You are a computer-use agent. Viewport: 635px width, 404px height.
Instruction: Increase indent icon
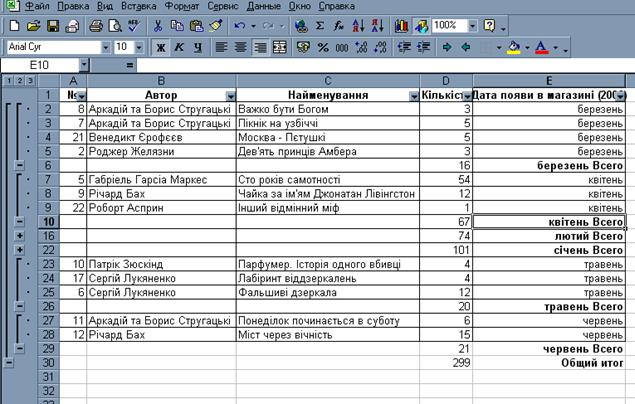(x=424, y=47)
